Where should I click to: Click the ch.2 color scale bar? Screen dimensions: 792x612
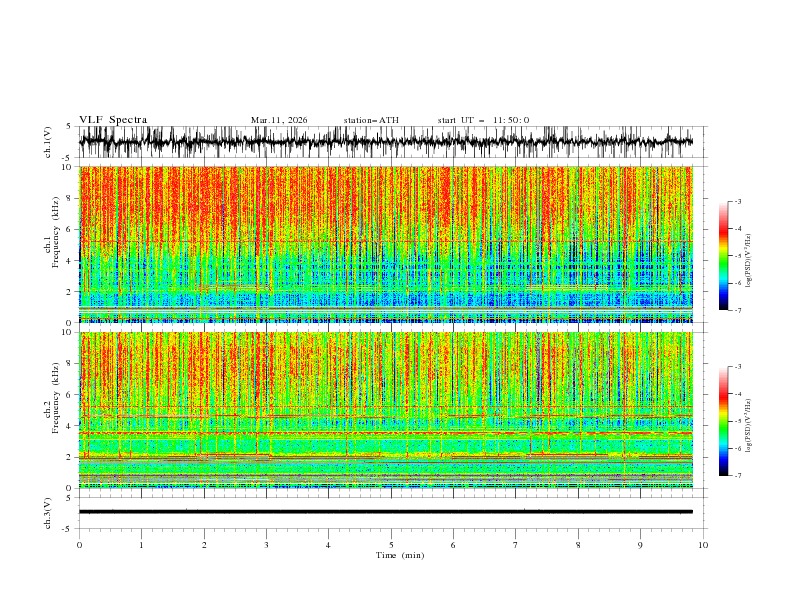click(x=723, y=421)
